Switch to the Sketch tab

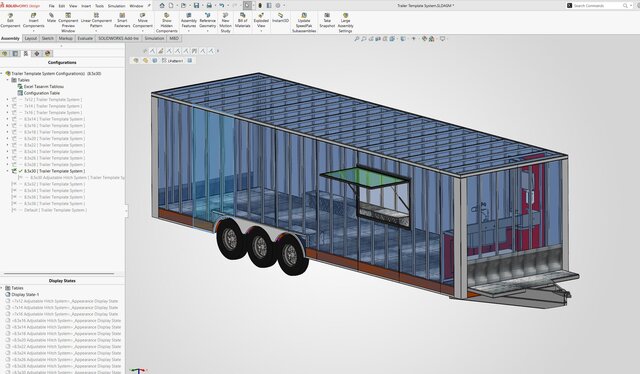(x=48, y=38)
